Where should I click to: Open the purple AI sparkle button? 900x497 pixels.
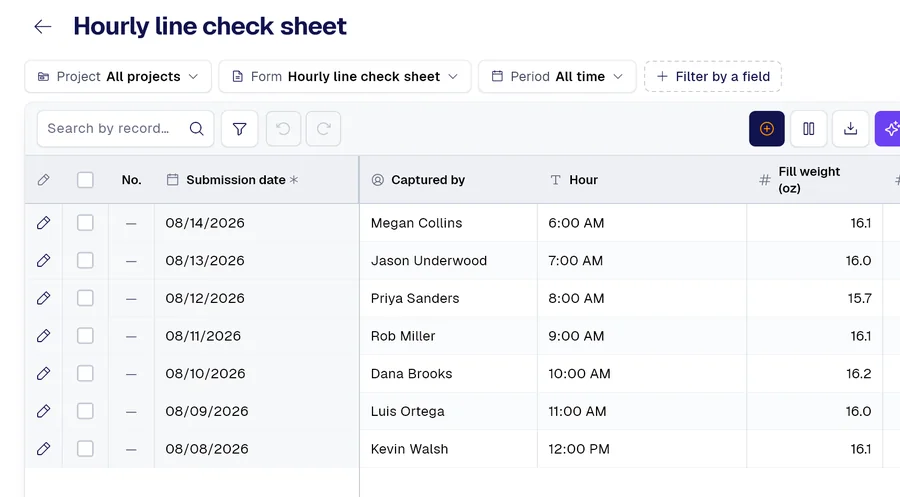pos(888,129)
